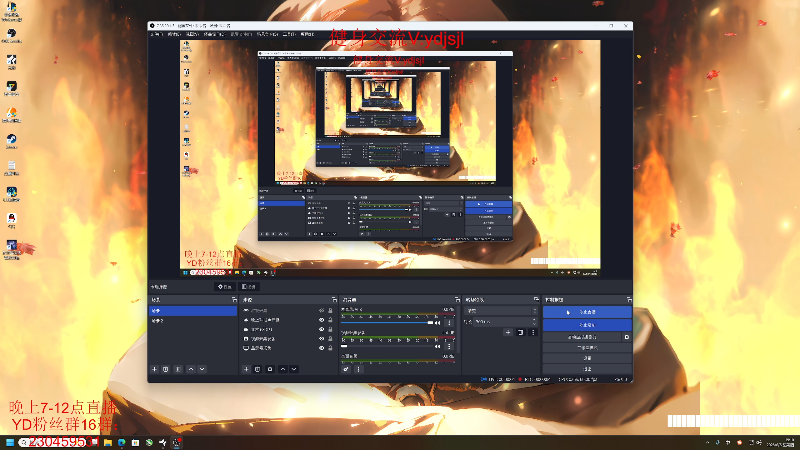This screenshot has height=450, width=800.
Task: Lock the topmost source in the Sources list
Action: (330, 310)
